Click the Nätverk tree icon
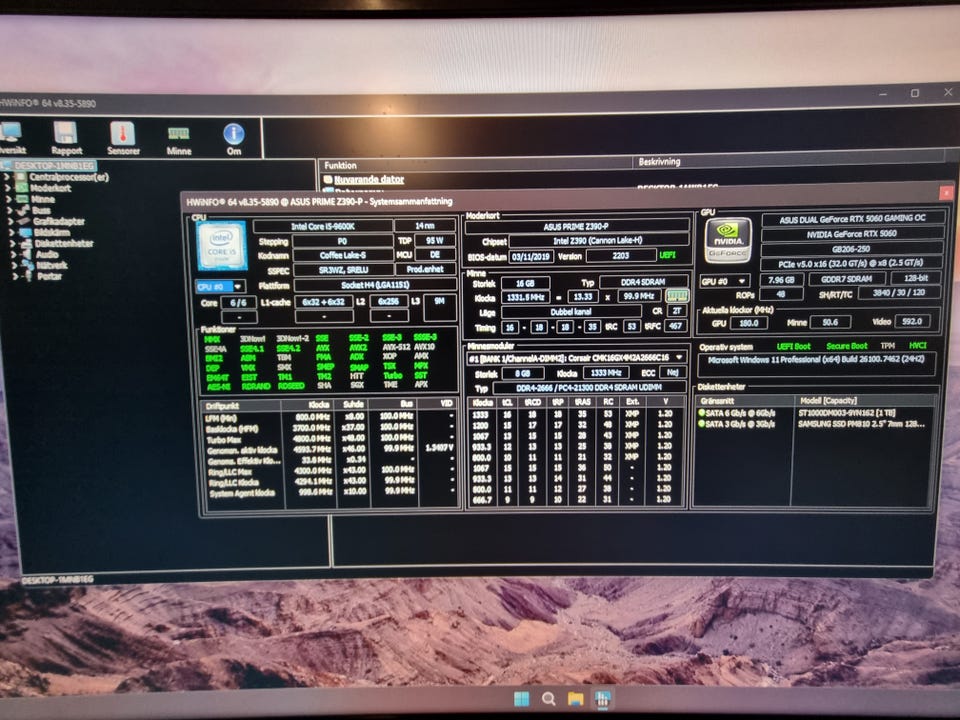The height and width of the screenshot is (720, 960). pos(28,265)
